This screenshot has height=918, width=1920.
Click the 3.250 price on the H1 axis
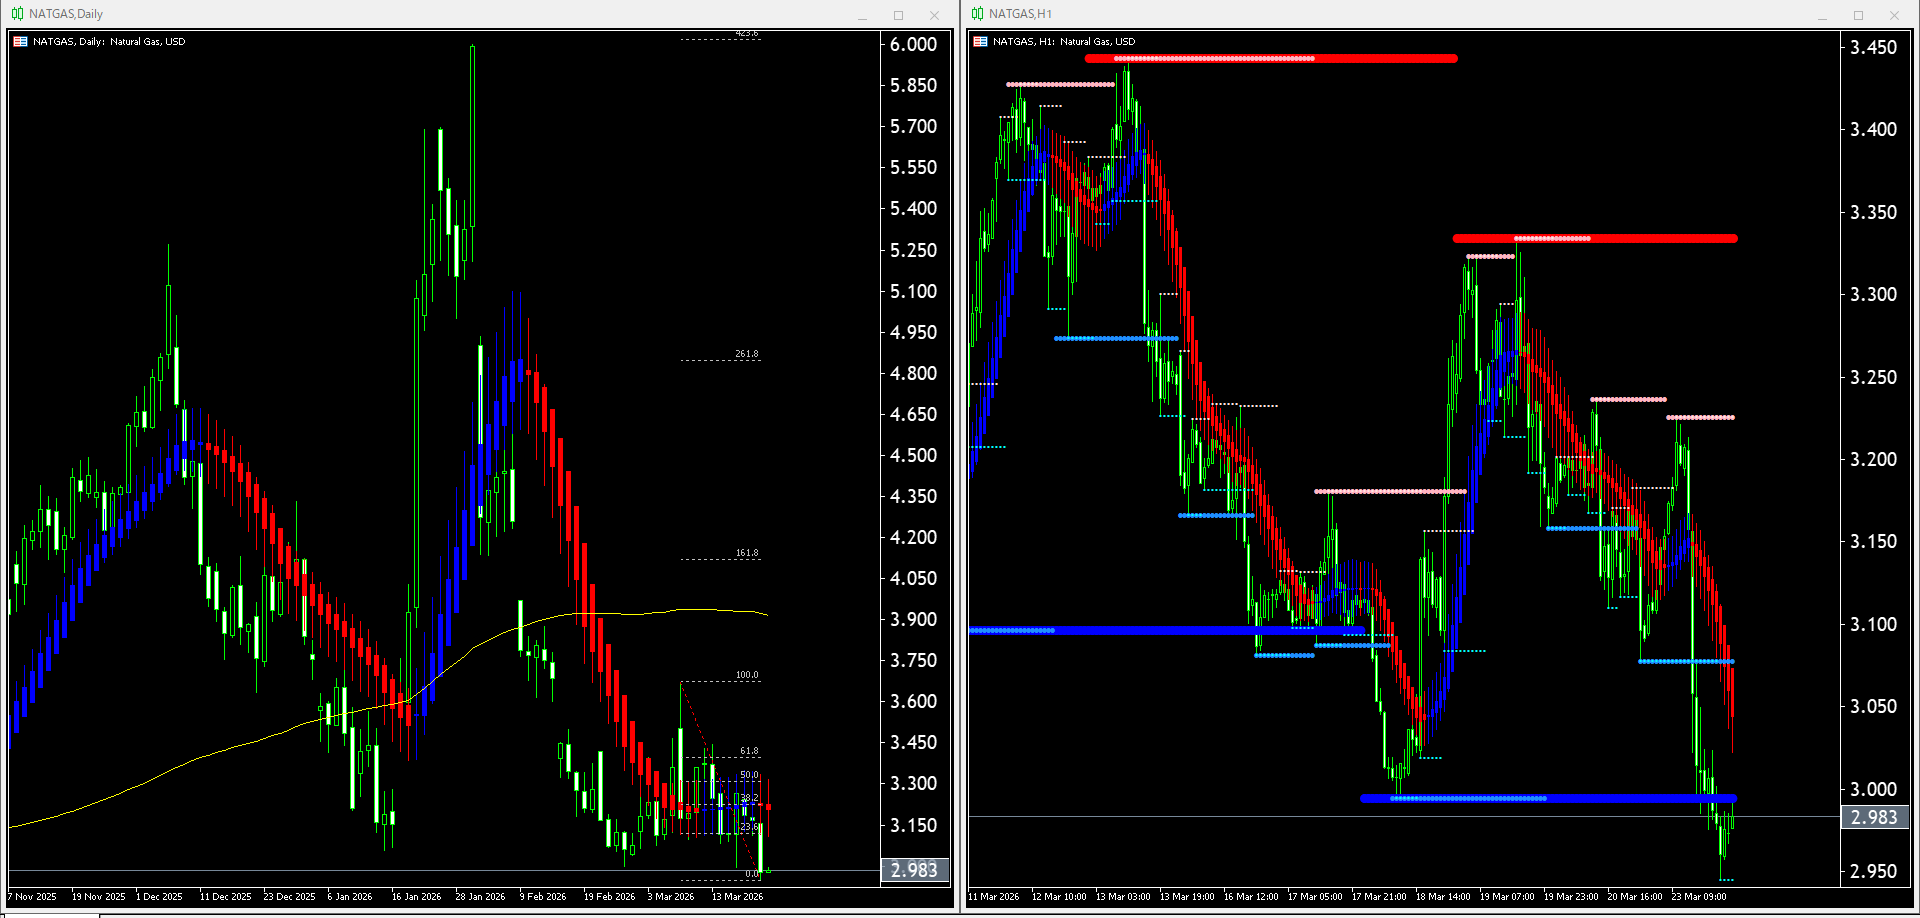1874,377
